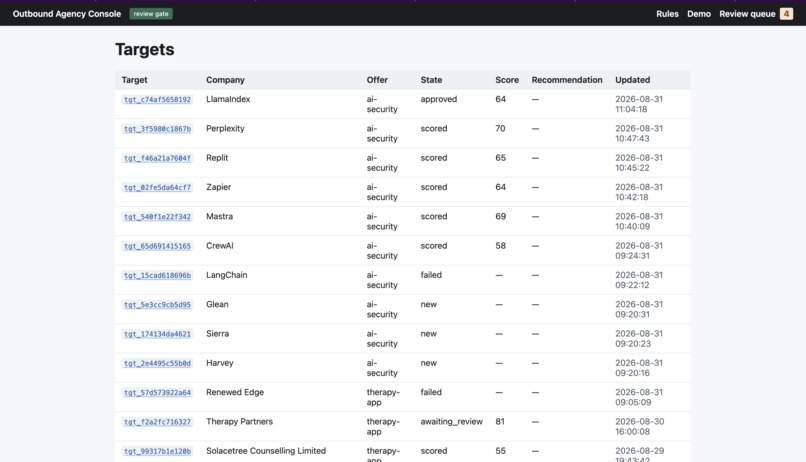The height and width of the screenshot is (462, 806).
Task: Open the Rules page
Action: 667,14
